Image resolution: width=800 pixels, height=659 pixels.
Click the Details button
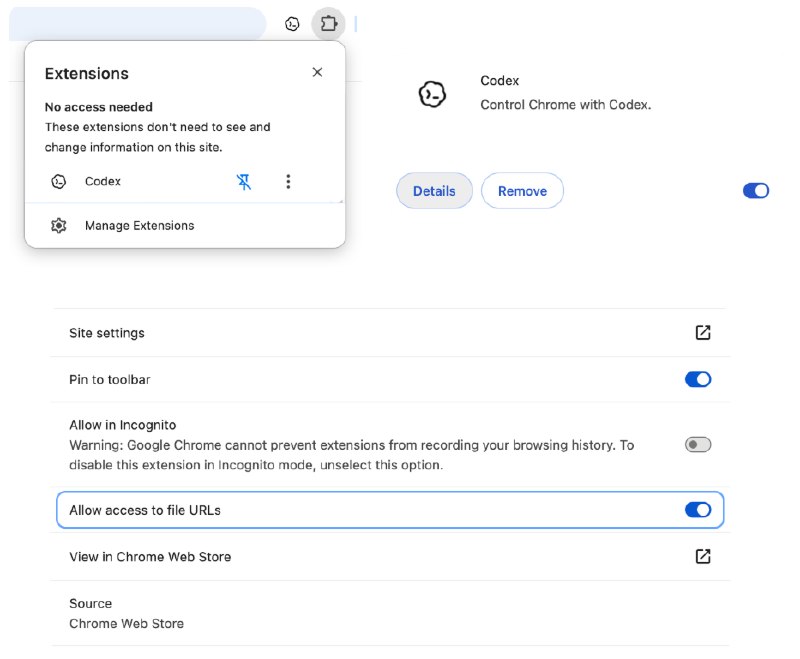(434, 191)
